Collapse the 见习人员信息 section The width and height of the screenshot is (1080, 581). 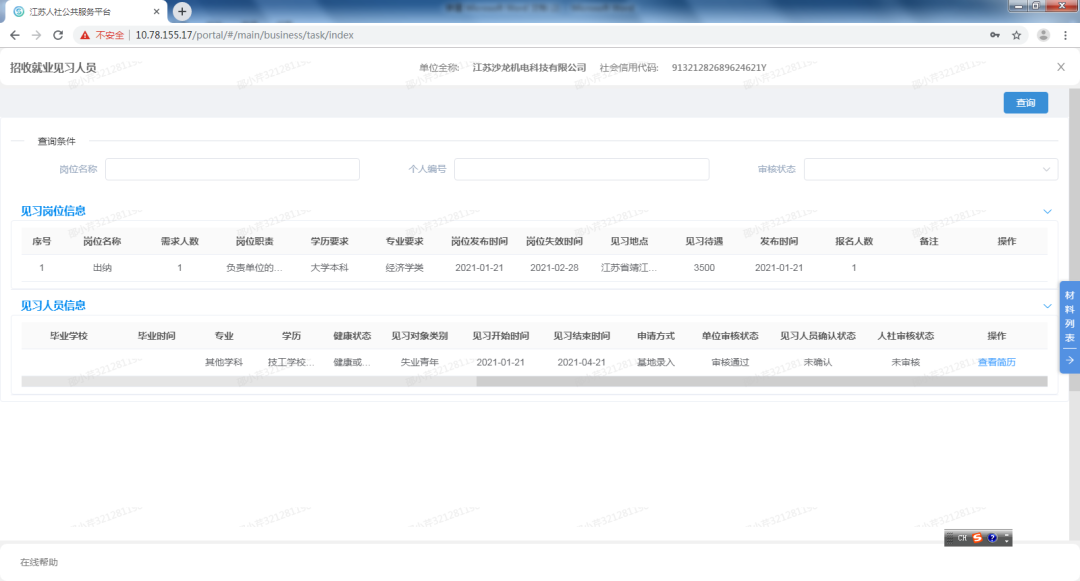coord(1047,306)
